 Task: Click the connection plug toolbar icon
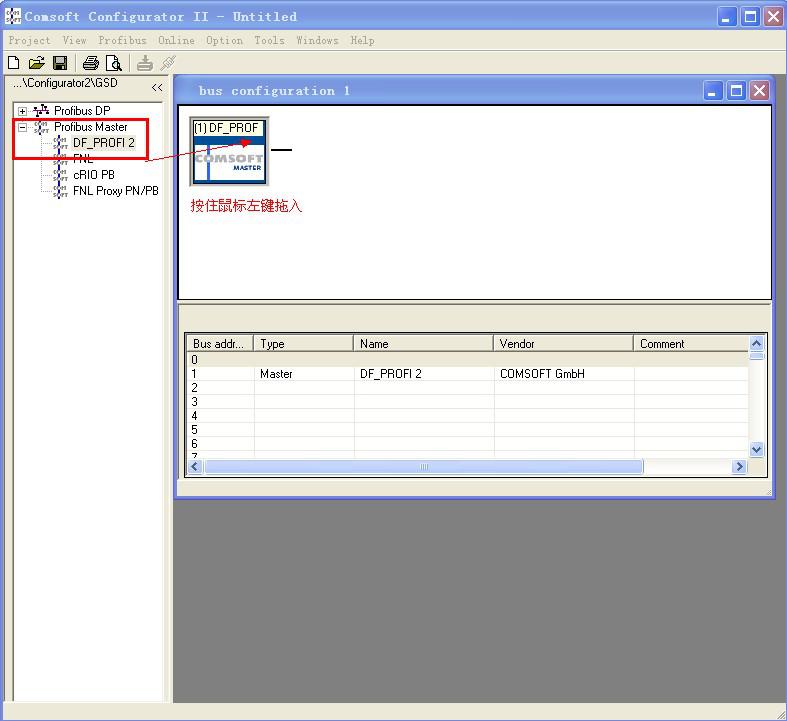pyautogui.click(x=168, y=63)
